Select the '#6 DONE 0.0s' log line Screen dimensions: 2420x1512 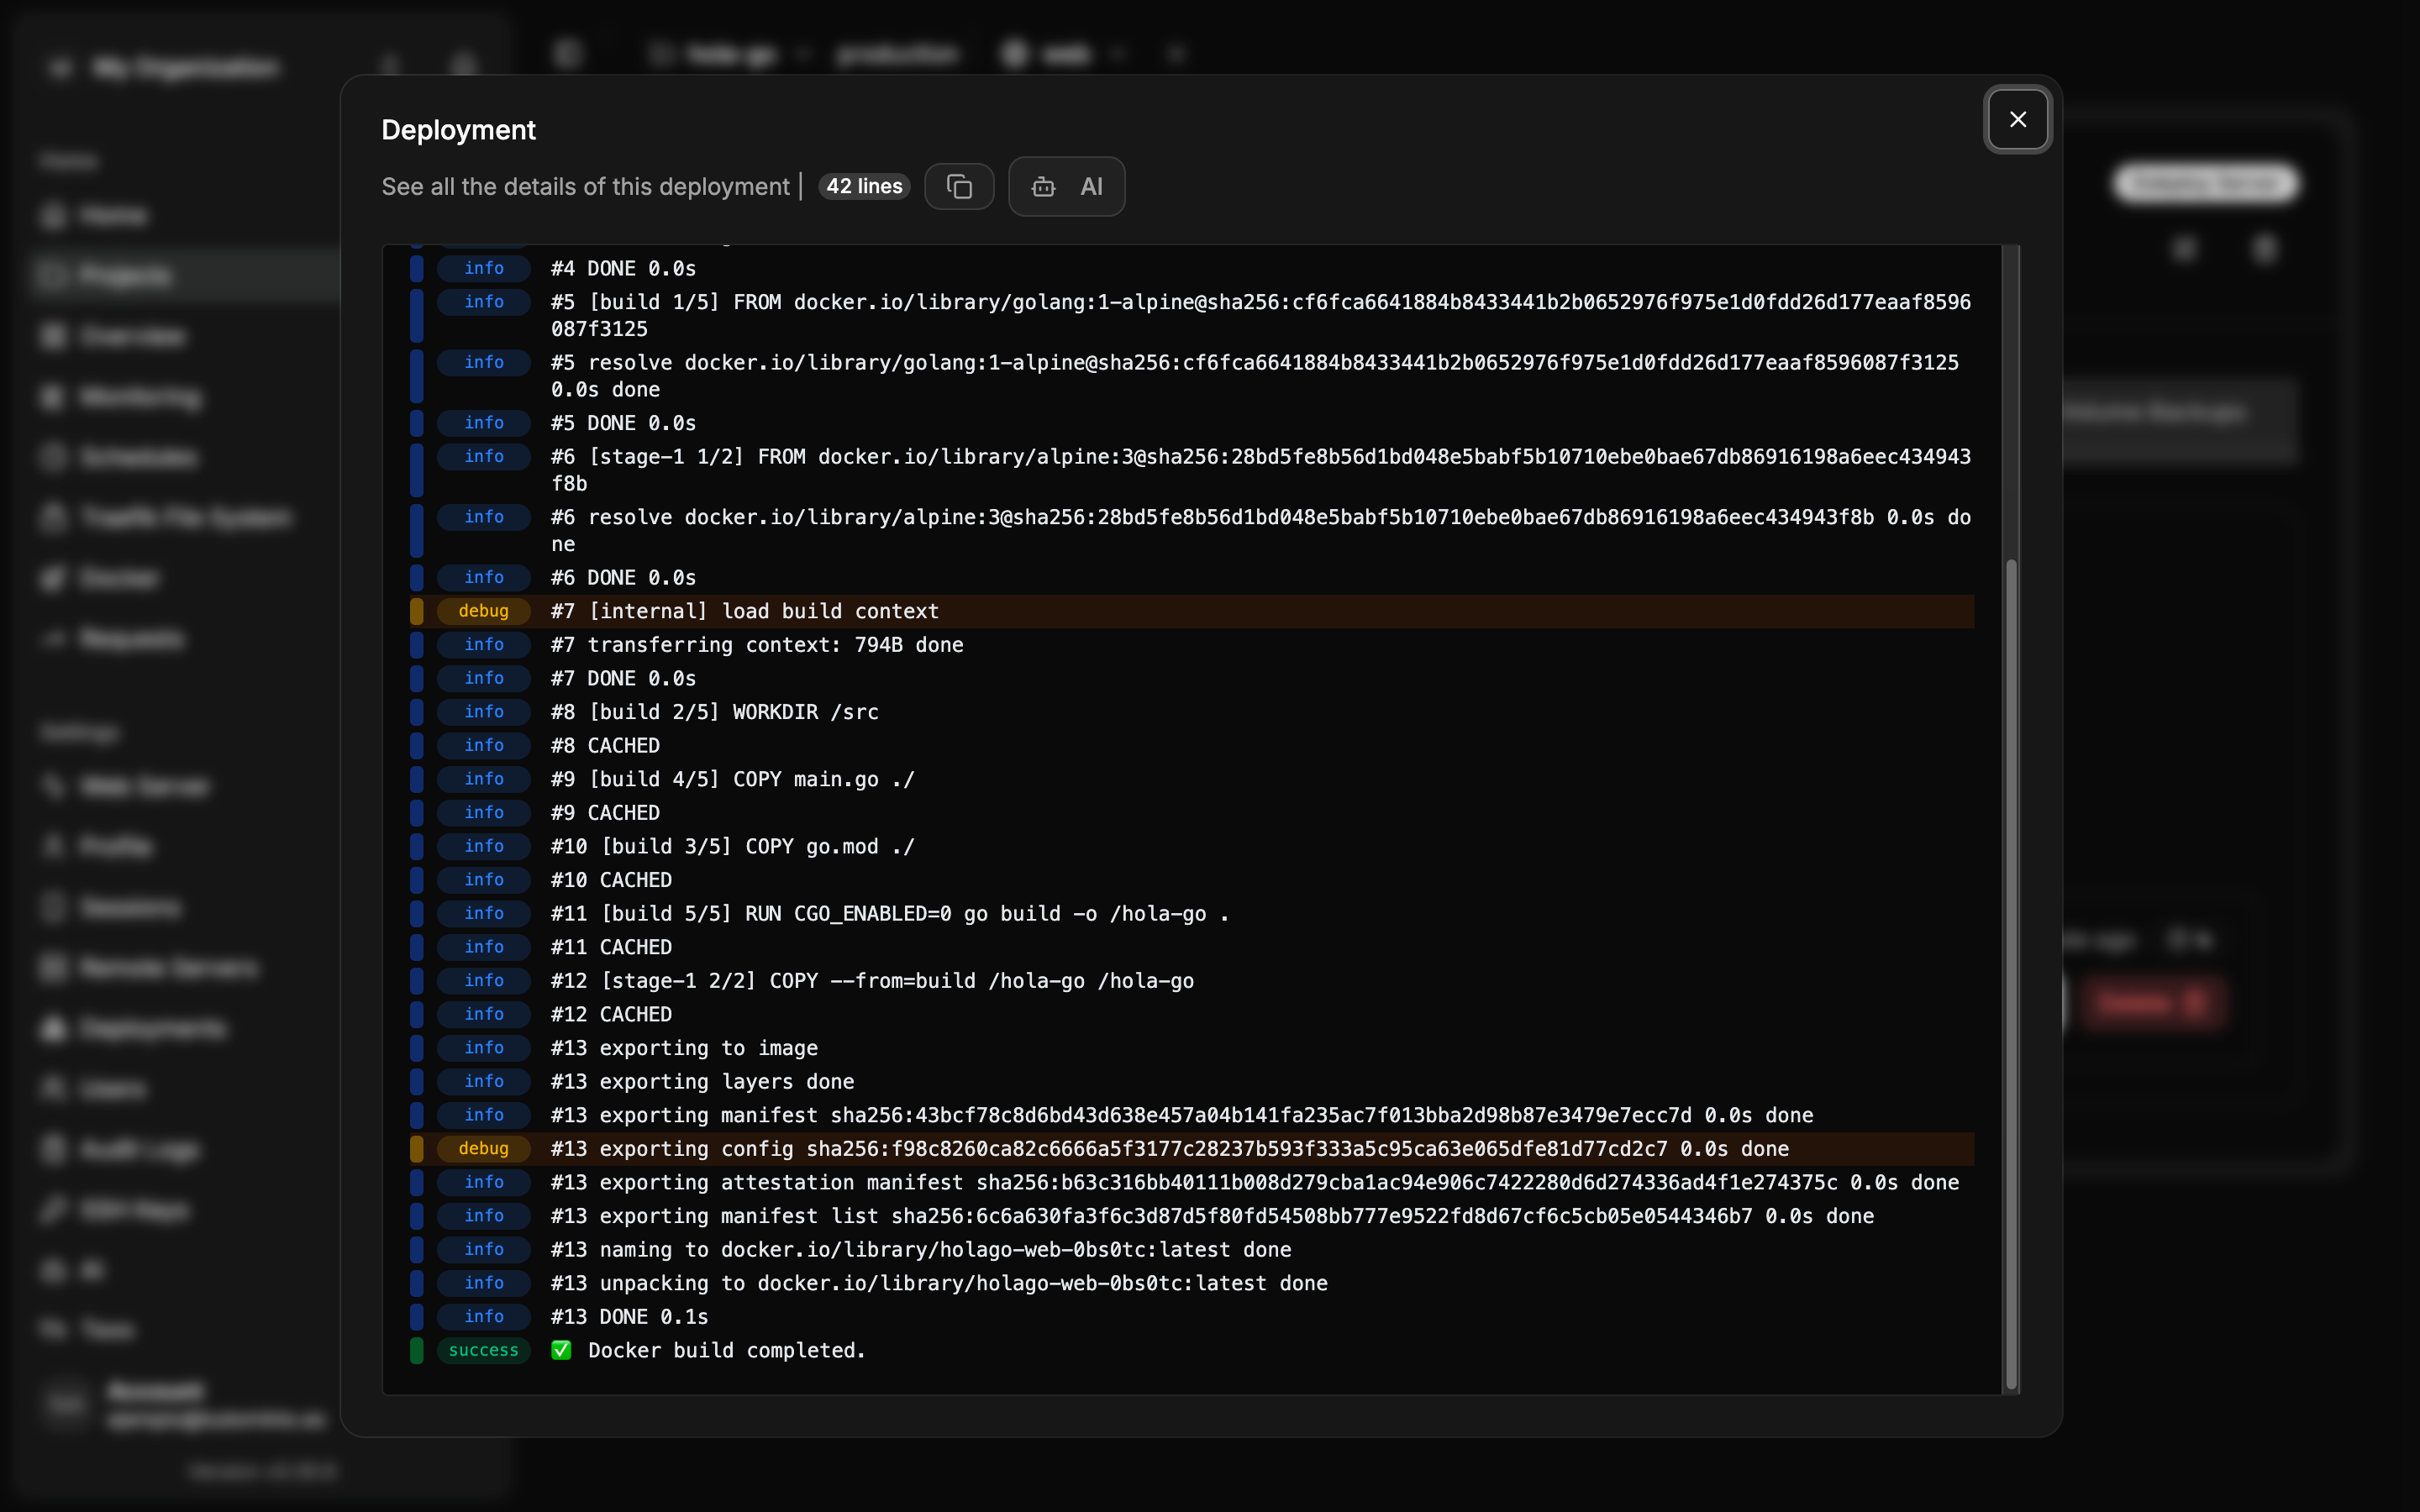[1192, 577]
